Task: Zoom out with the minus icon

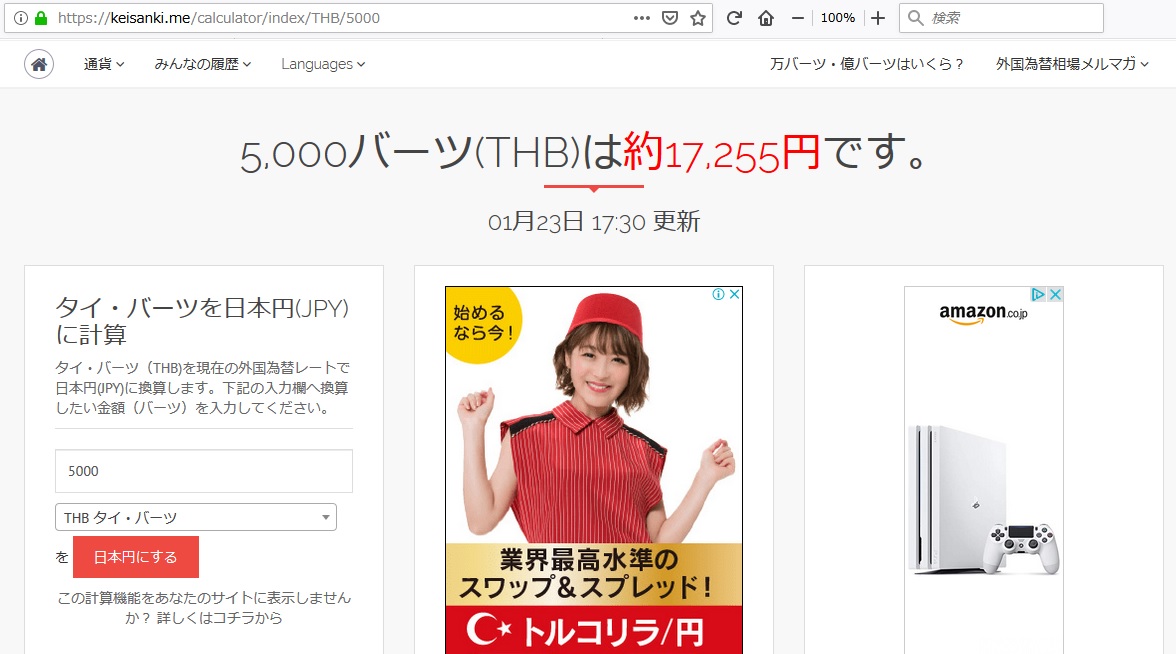Action: point(798,18)
